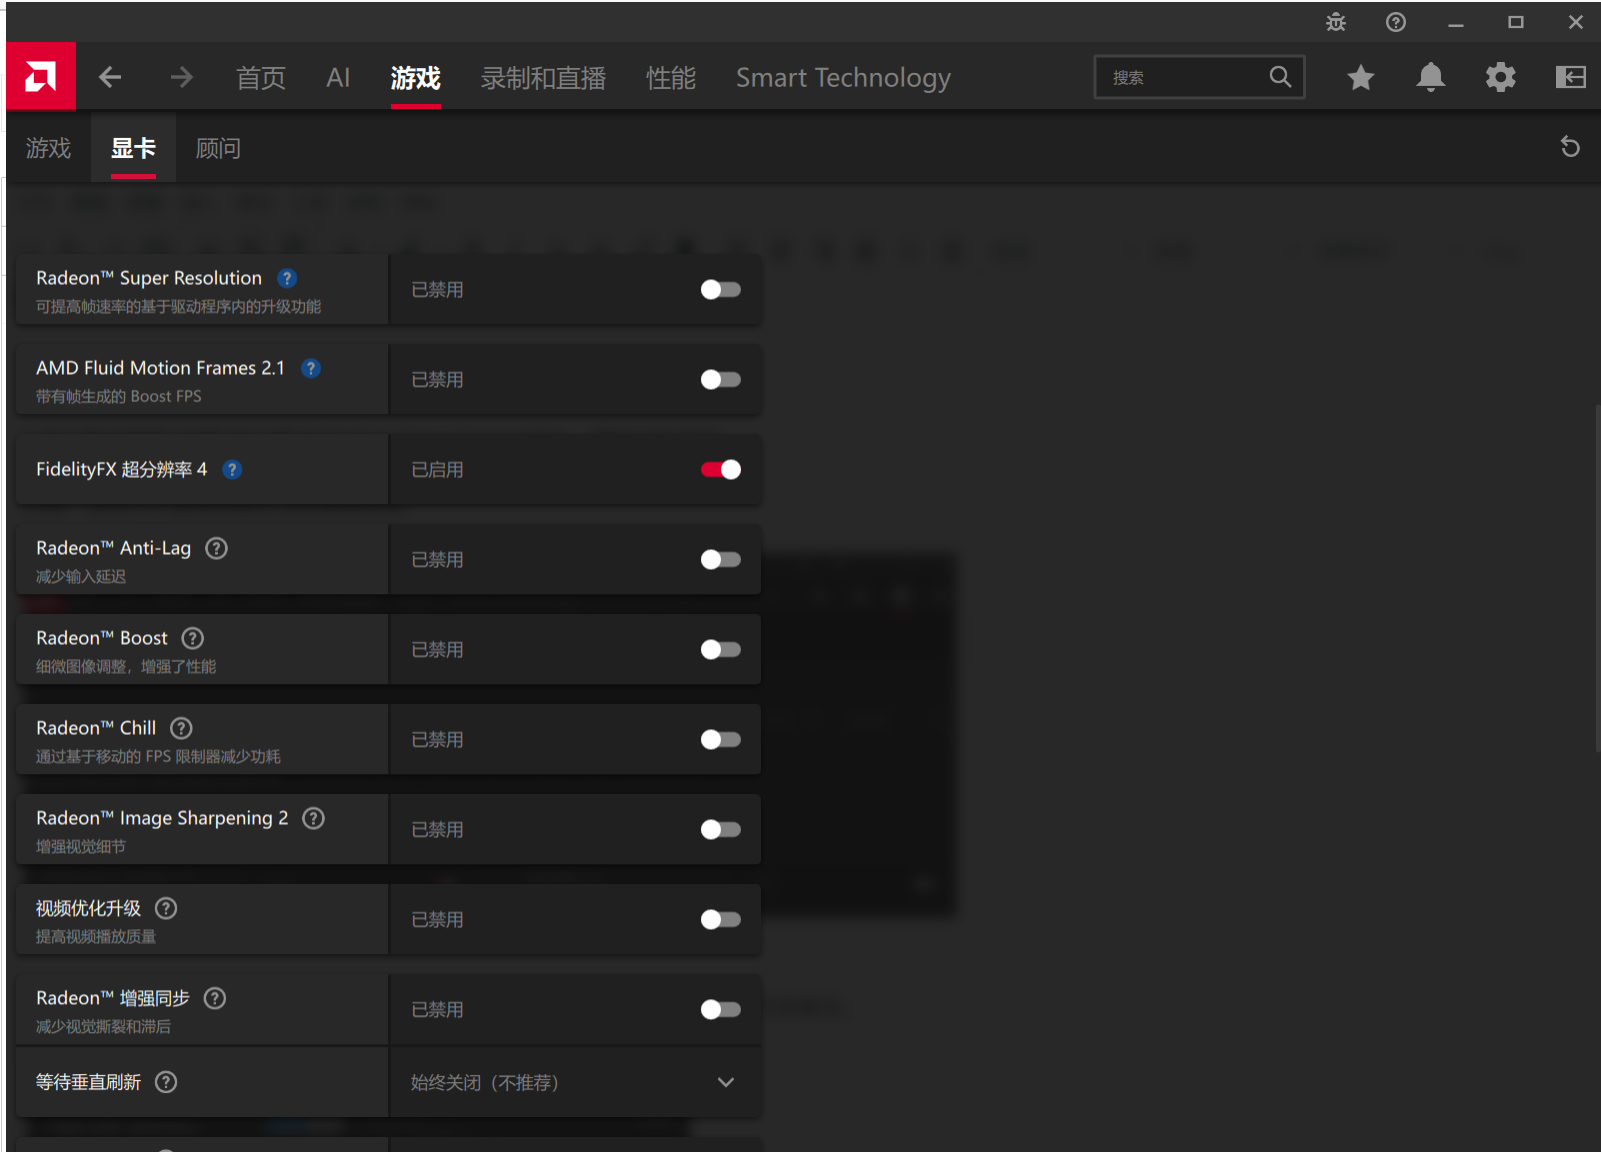
Task: Click the reset settings icon
Action: pyautogui.click(x=1570, y=147)
